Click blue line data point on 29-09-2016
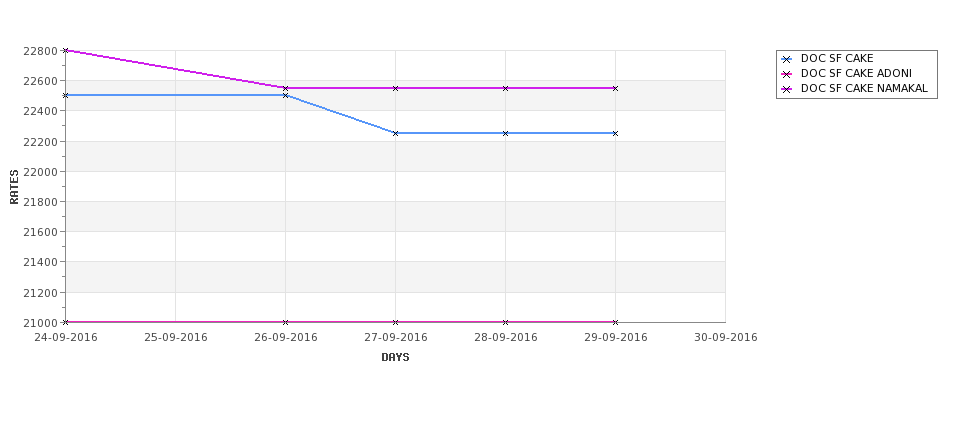Image resolution: width=975 pixels, height=429 pixels. click(616, 133)
